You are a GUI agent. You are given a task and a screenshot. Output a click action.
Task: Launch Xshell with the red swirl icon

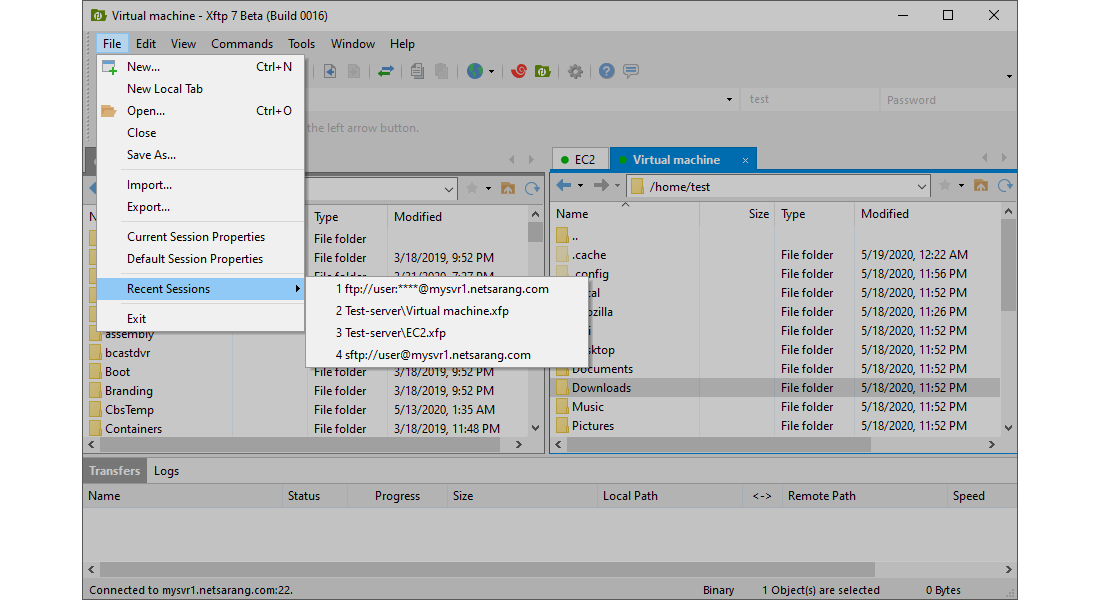pos(518,71)
